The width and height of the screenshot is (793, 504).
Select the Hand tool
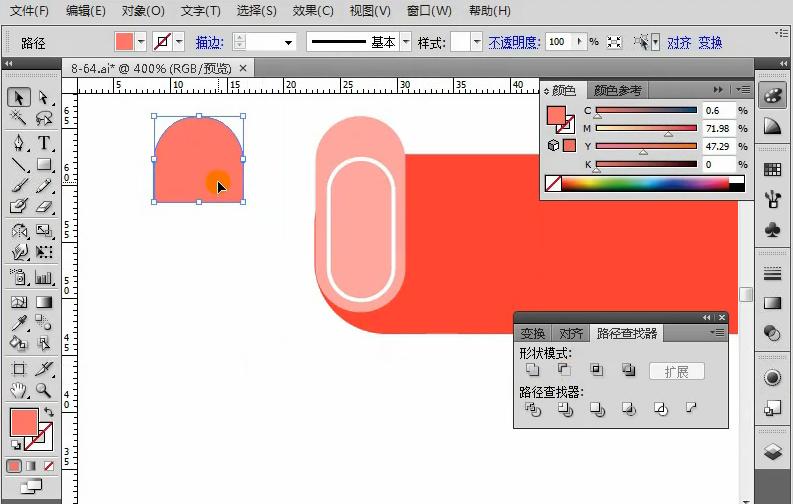pyautogui.click(x=19, y=390)
